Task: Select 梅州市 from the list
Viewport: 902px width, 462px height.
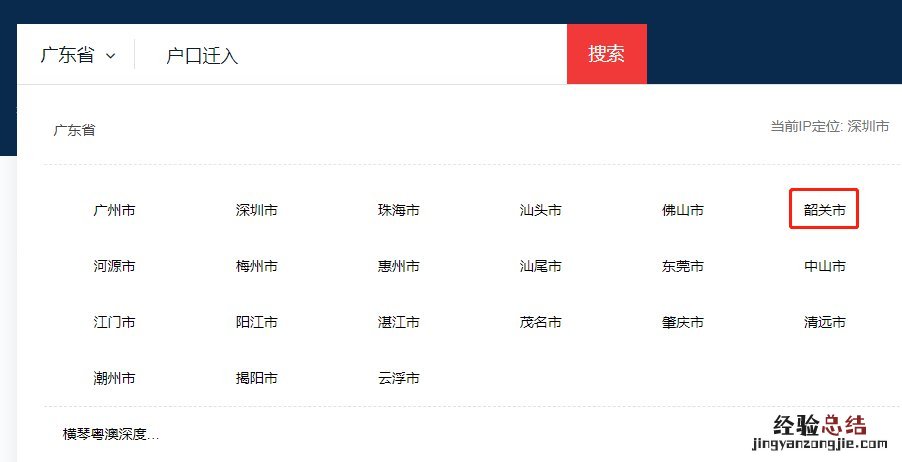Action: 257,266
